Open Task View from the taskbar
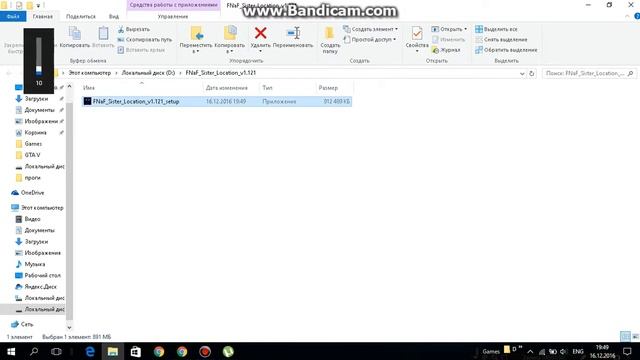This screenshot has height=360, width=640. click(56, 351)
